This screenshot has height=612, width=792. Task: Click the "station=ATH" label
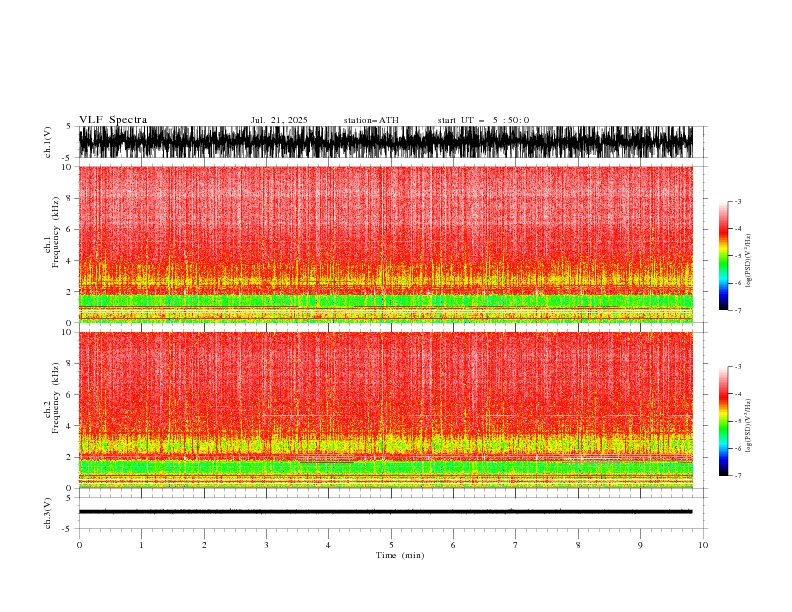(x=371, y=120)
